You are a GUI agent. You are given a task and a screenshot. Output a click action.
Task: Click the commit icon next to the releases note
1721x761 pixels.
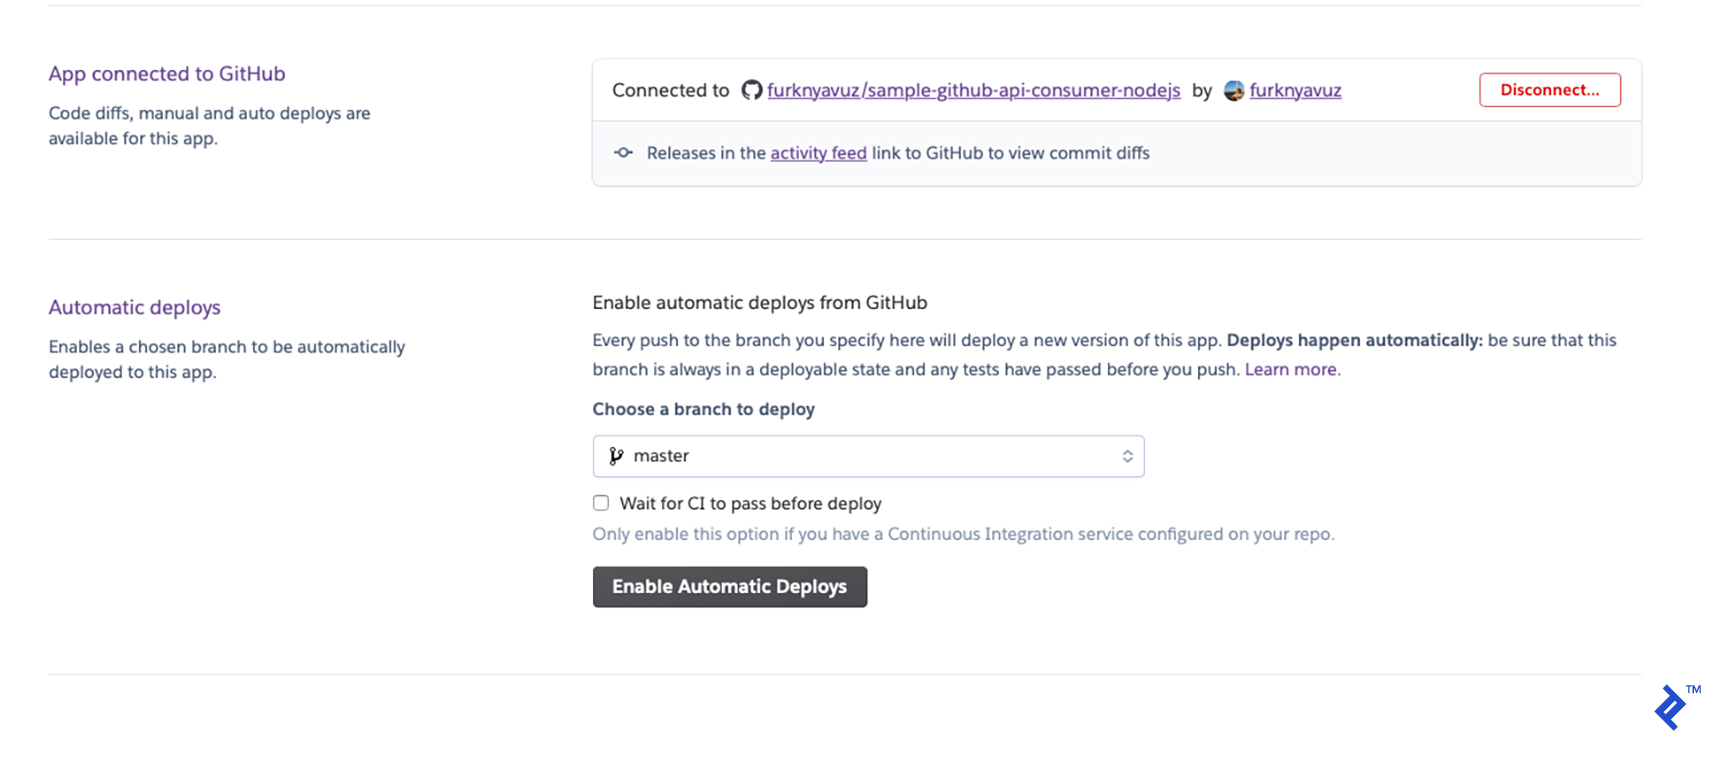click(x=623, y=152)
